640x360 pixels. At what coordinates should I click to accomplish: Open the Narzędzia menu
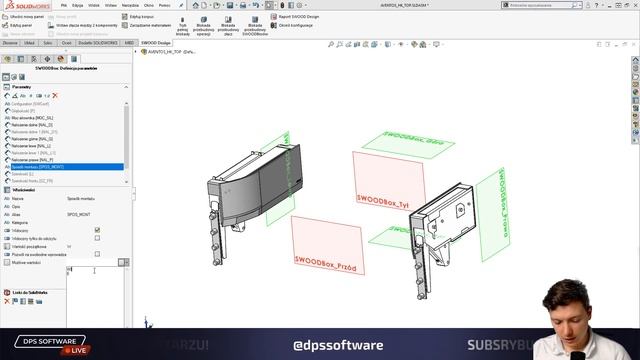(130, 5)
